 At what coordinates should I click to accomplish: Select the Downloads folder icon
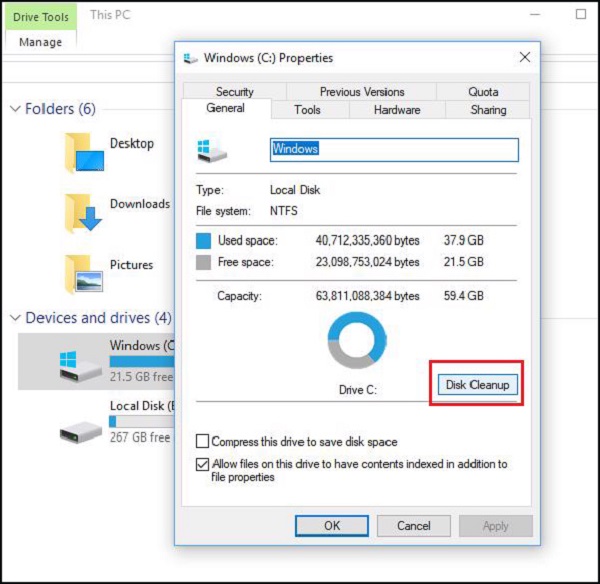(x=83, y=213)
